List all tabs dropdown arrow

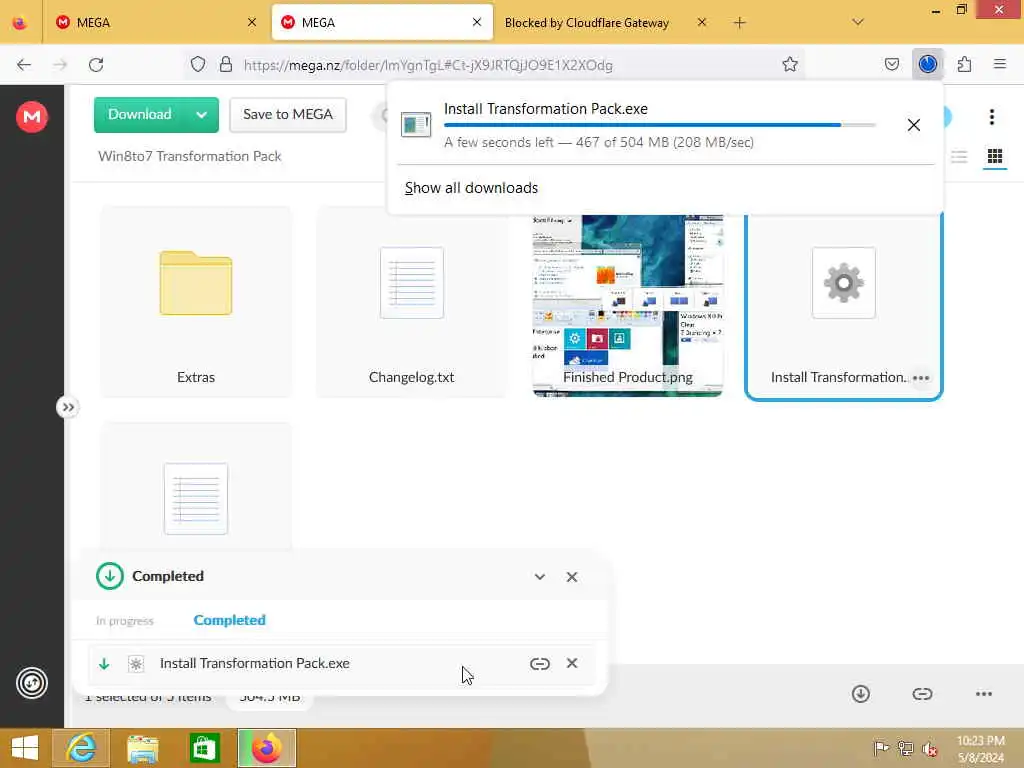tap(857, 22)
